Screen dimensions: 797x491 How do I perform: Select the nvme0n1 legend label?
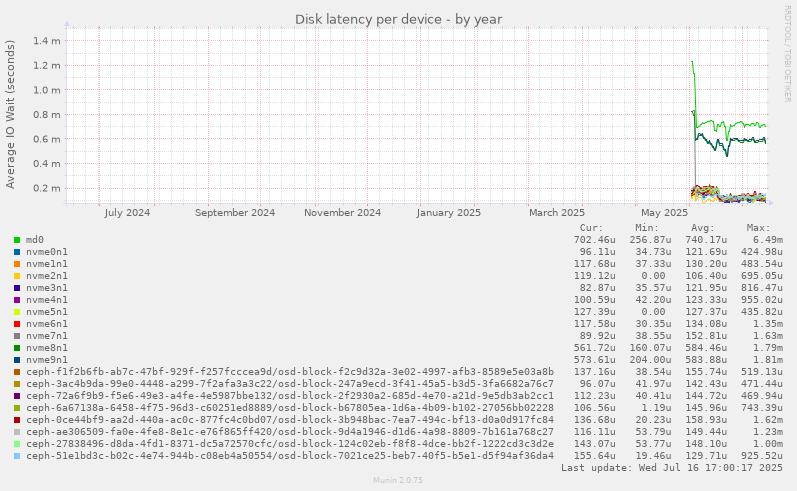tap(47, 252)
